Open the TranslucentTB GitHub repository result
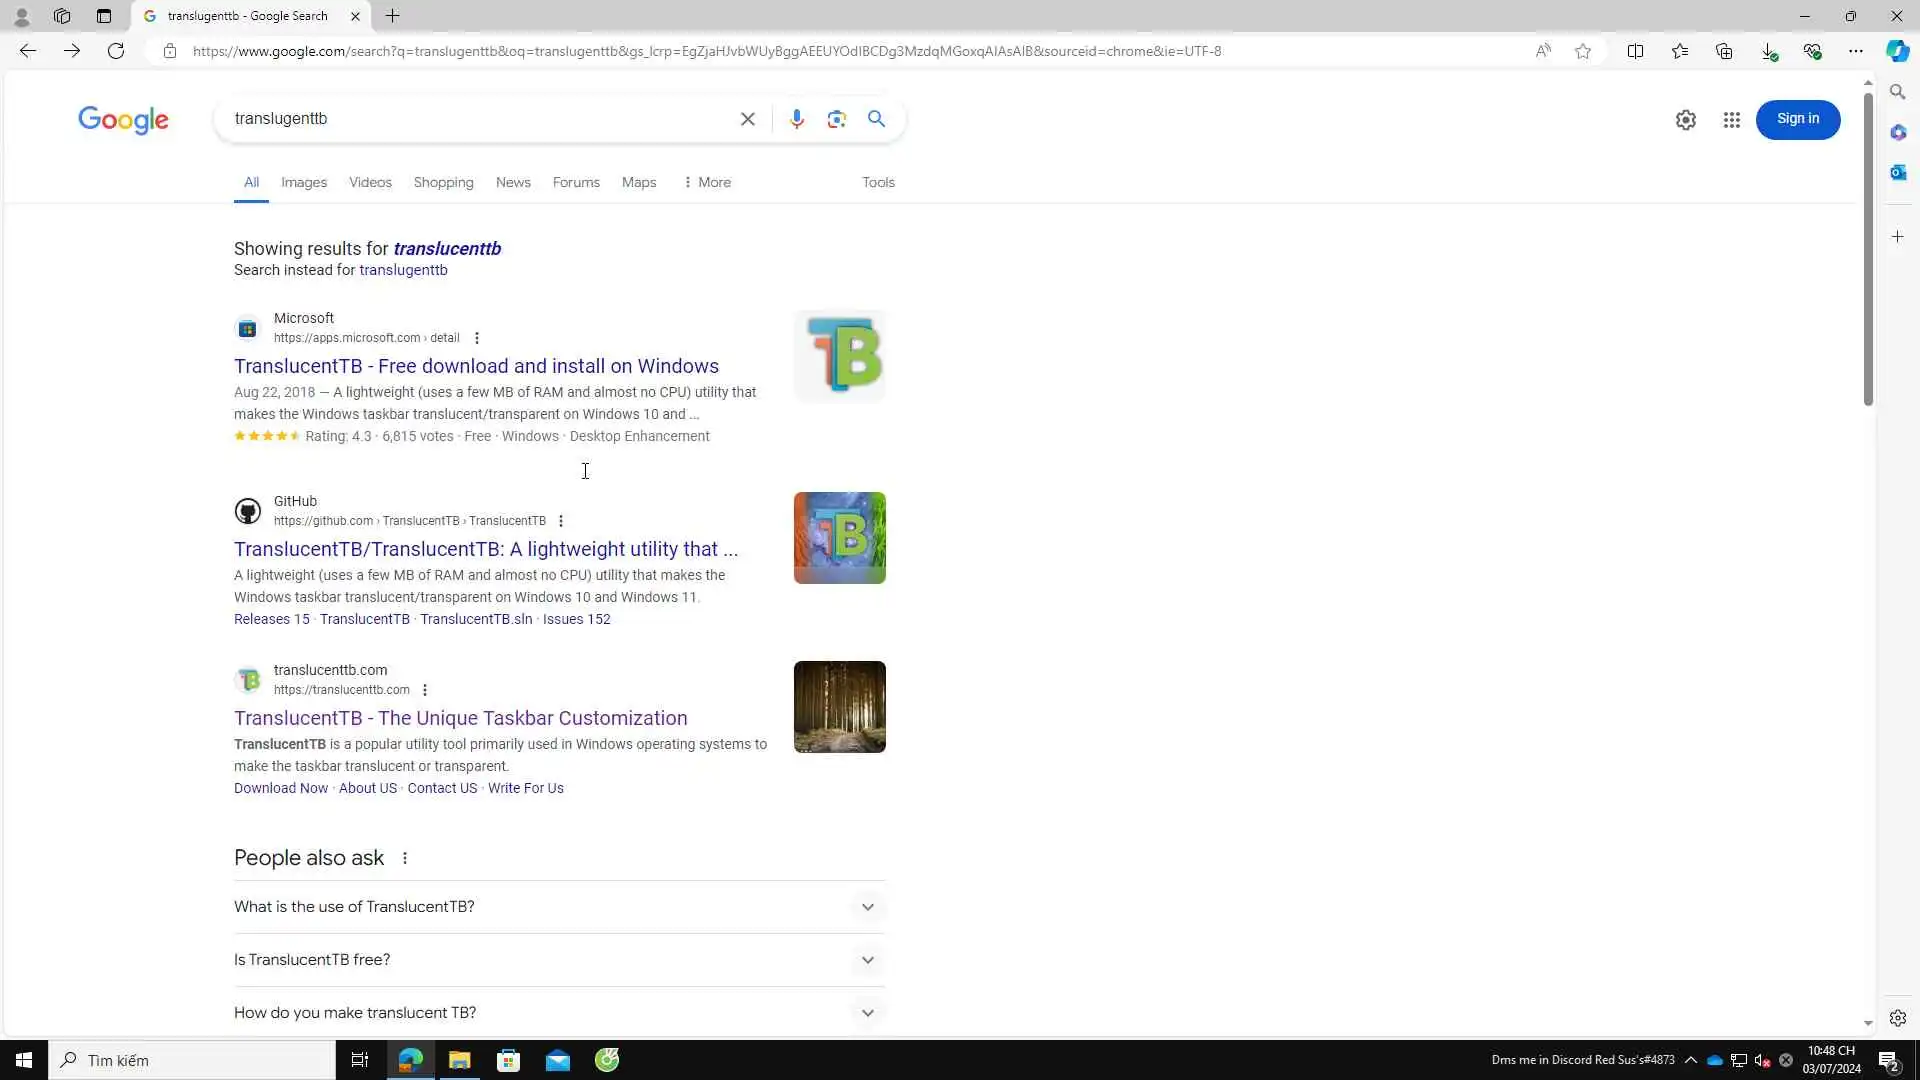The image size is (1920, 1080). click(x=485, y=549)
